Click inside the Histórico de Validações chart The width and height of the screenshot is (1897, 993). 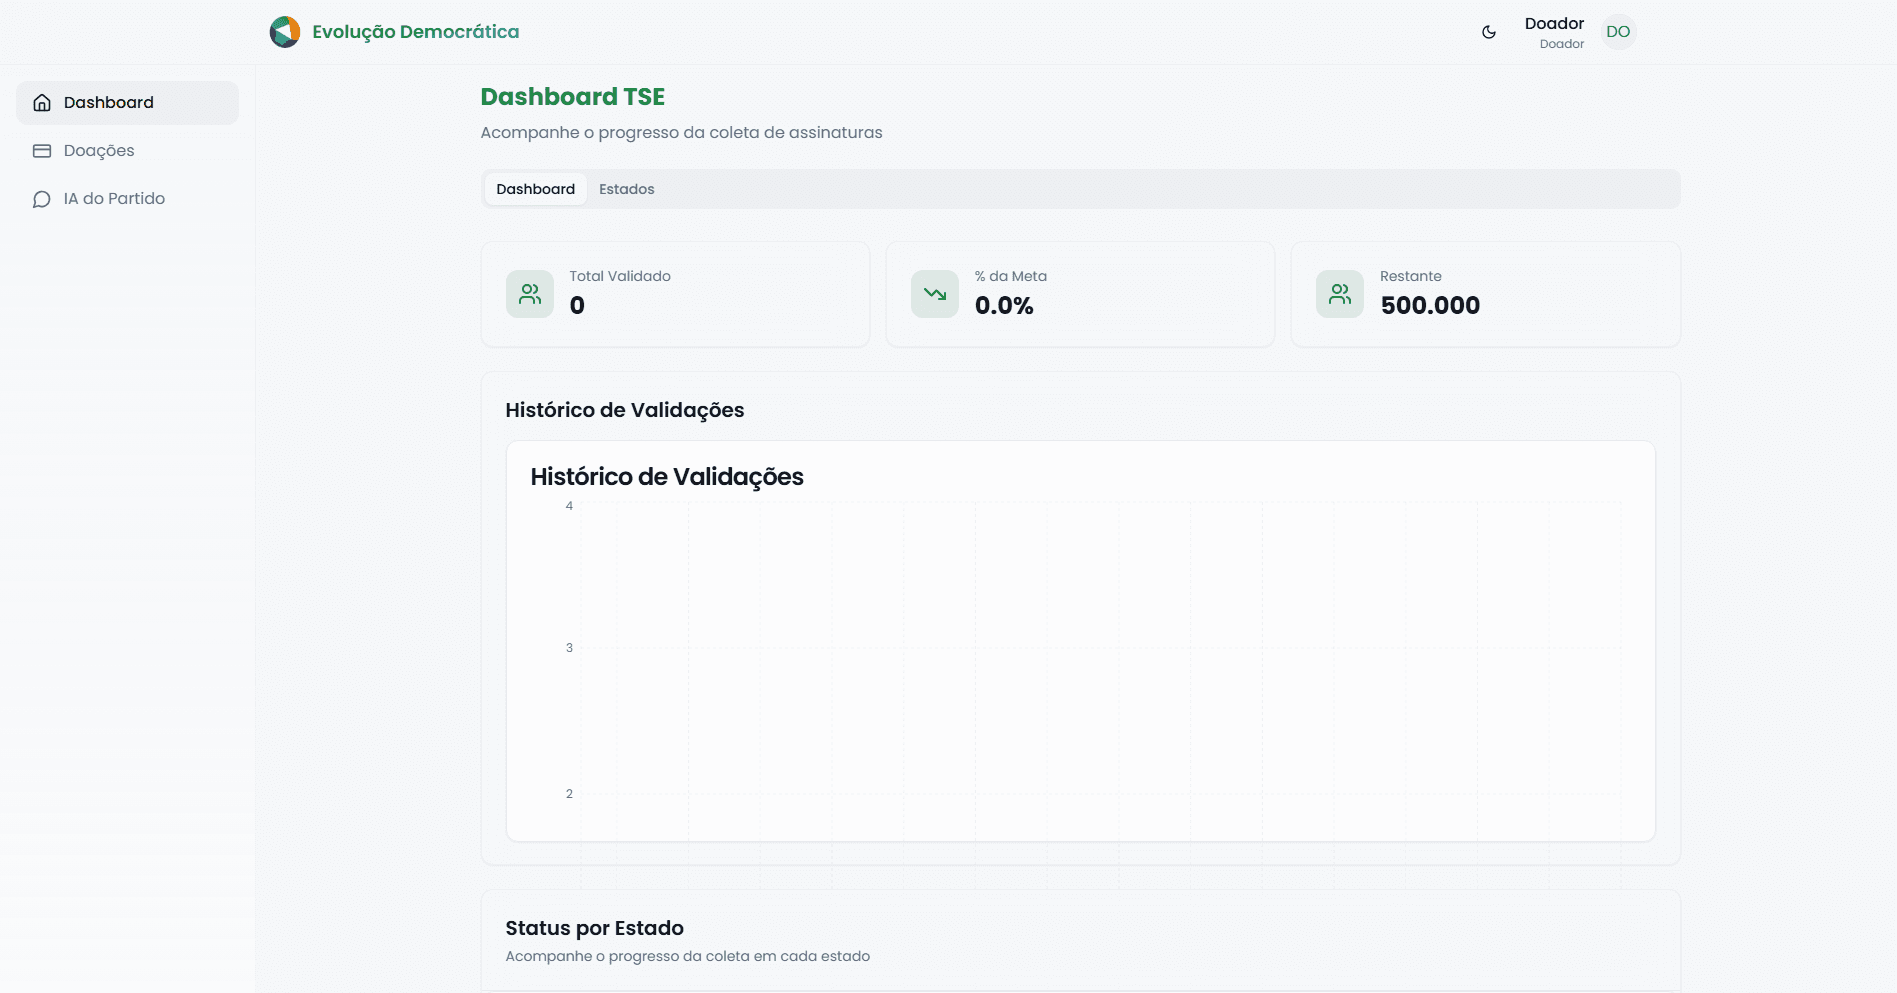pos(1100,670)
